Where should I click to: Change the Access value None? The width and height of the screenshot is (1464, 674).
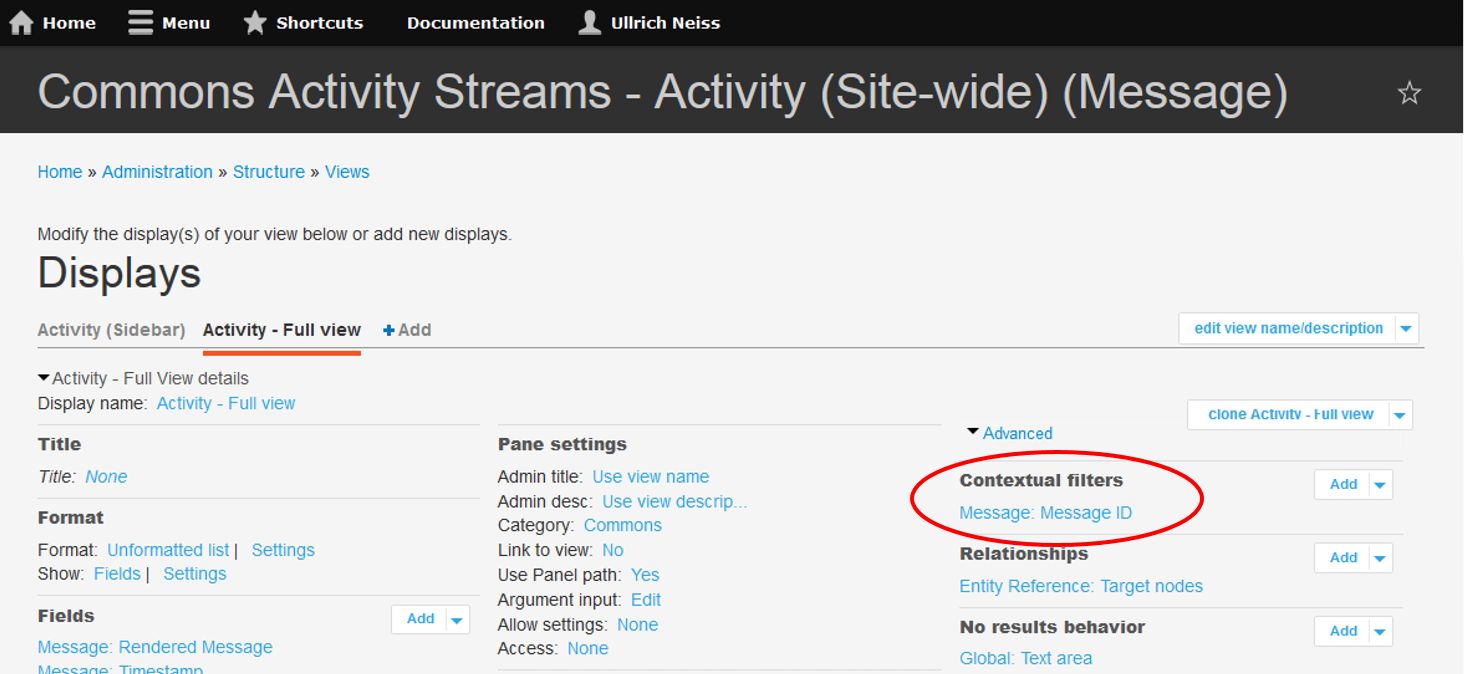tap(588, 648)
